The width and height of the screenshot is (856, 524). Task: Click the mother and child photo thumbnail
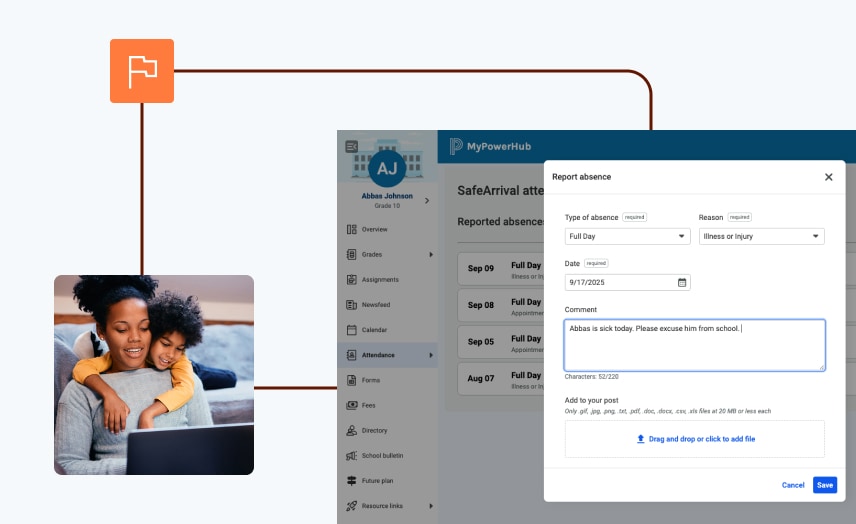(x=154, y=375)
